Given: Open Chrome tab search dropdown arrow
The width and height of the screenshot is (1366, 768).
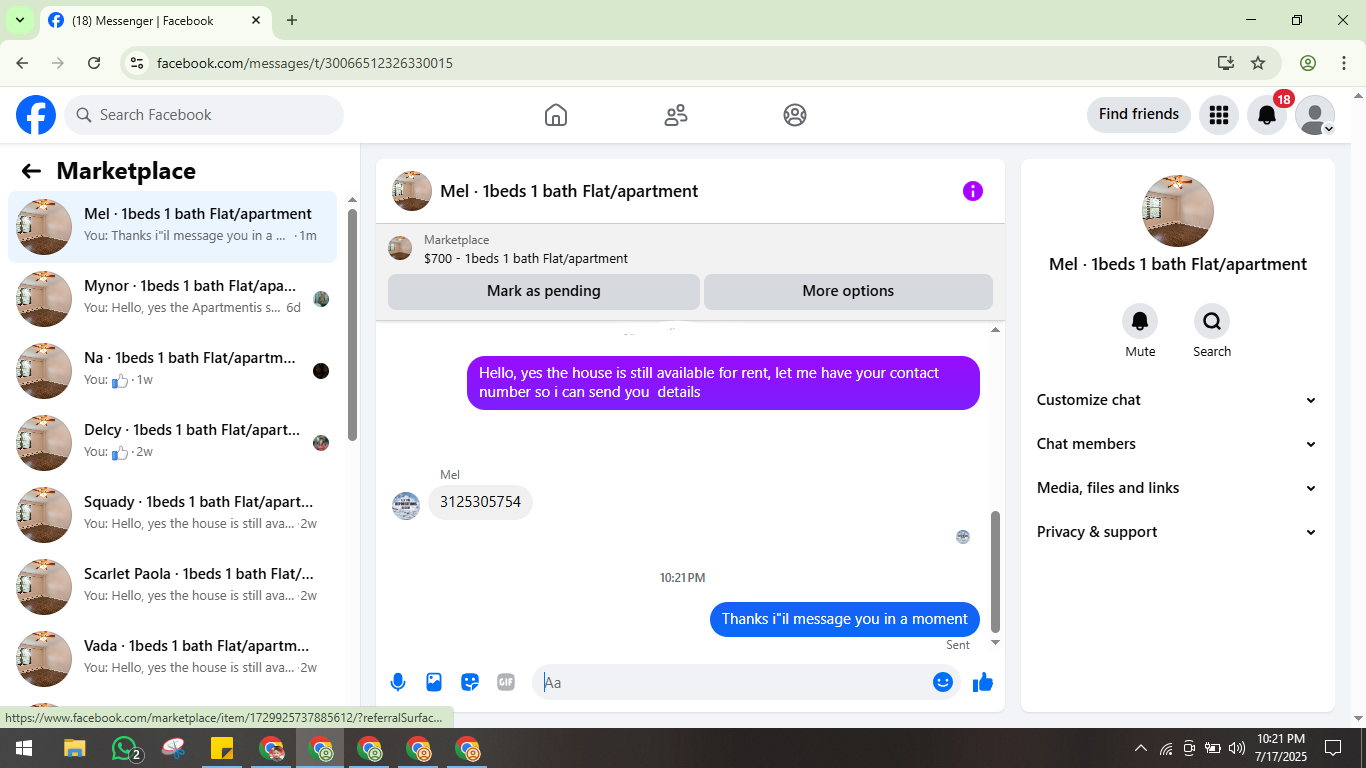Looking at the screenshot, I should click(19, 20).
